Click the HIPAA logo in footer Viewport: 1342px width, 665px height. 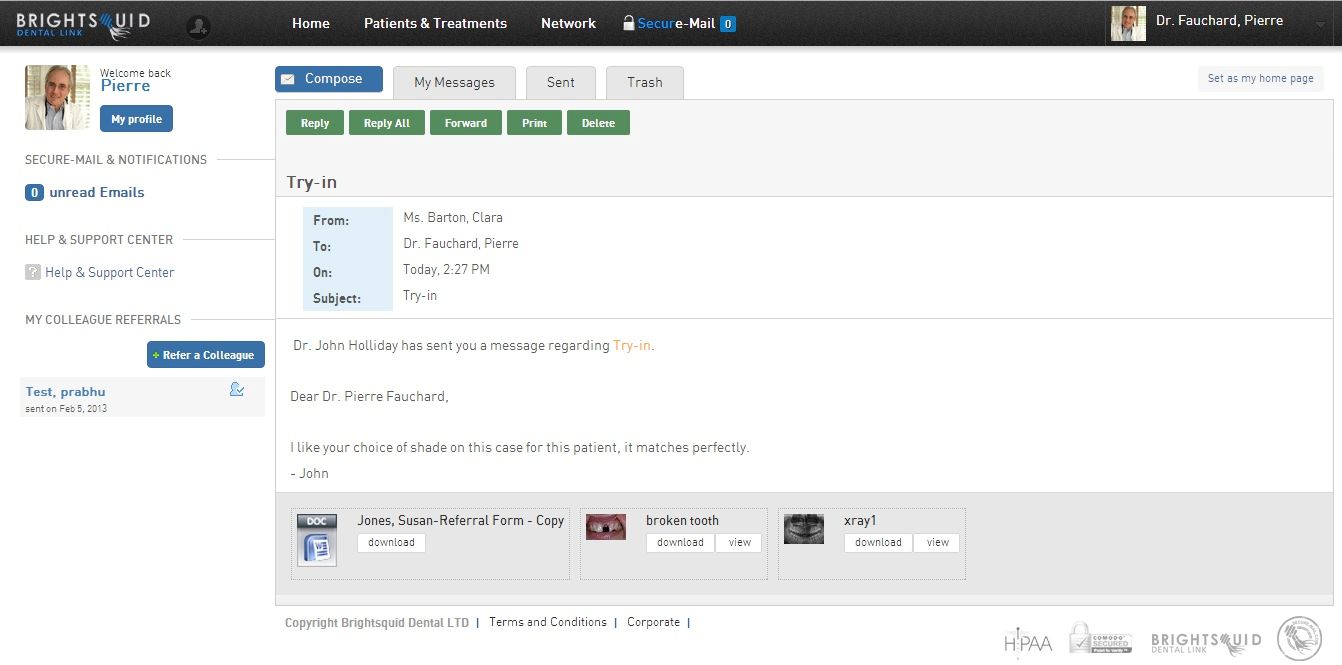point(1028,642)
